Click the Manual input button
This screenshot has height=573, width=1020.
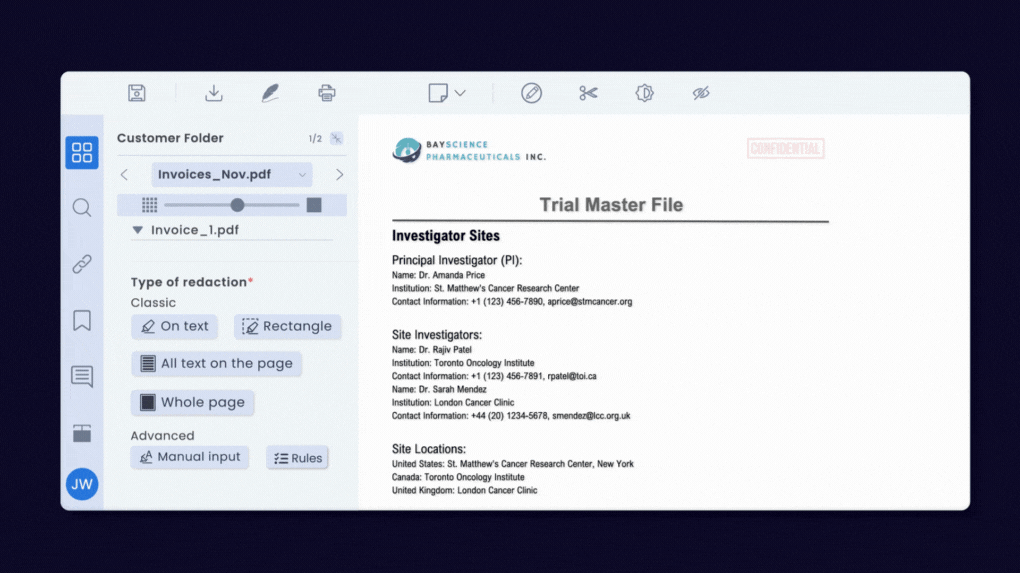coord(189,457)
